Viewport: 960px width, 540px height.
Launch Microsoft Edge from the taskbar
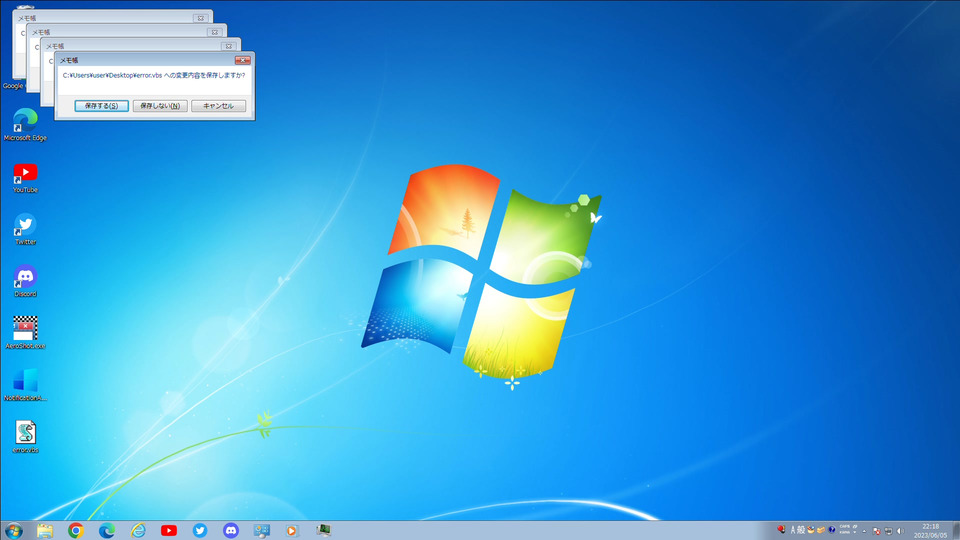(x=107, y=530)
